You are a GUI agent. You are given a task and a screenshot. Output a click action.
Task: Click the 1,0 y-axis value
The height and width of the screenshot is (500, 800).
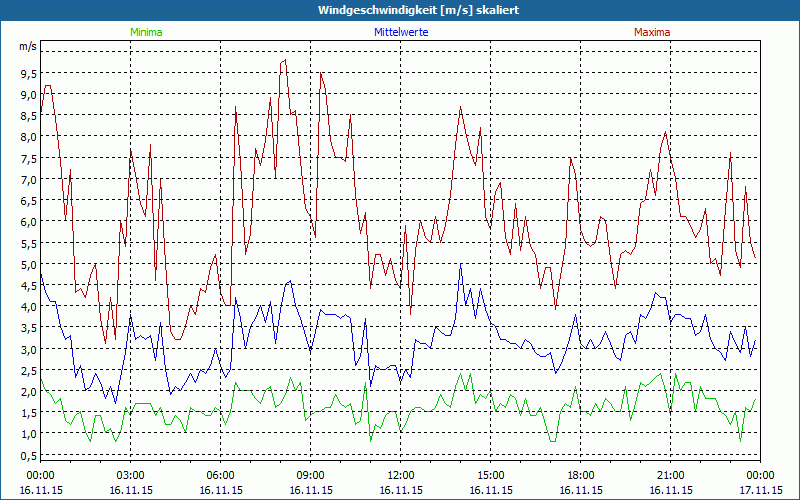(28, 434)
